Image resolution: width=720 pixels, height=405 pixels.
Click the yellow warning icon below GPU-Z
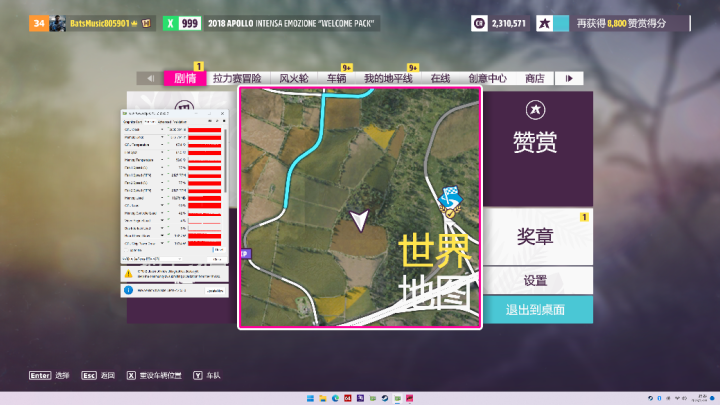(x=129, y=273)
